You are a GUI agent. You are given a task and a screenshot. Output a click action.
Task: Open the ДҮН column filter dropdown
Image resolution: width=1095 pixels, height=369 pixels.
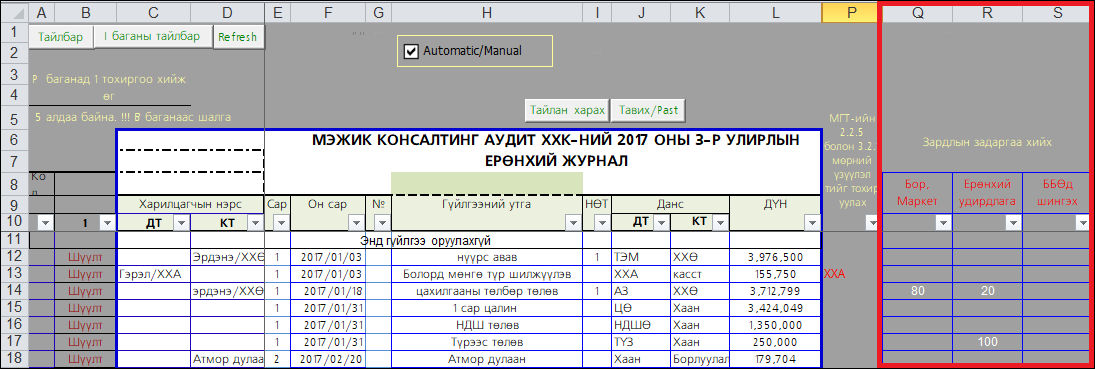tap(813, 222)
